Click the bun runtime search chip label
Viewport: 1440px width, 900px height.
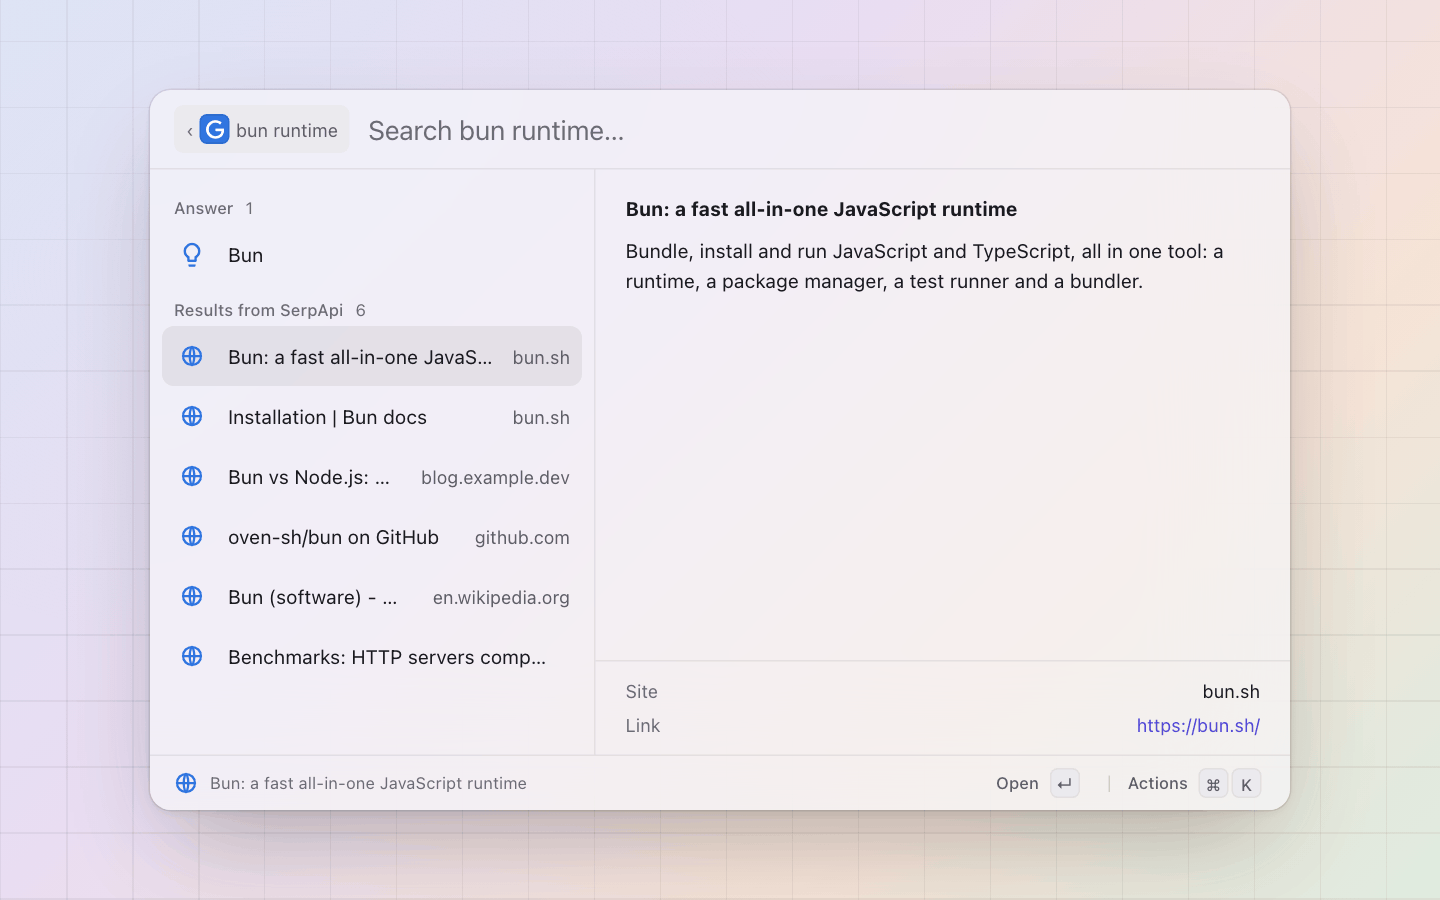pyautogui.click(x=287, y=131)
